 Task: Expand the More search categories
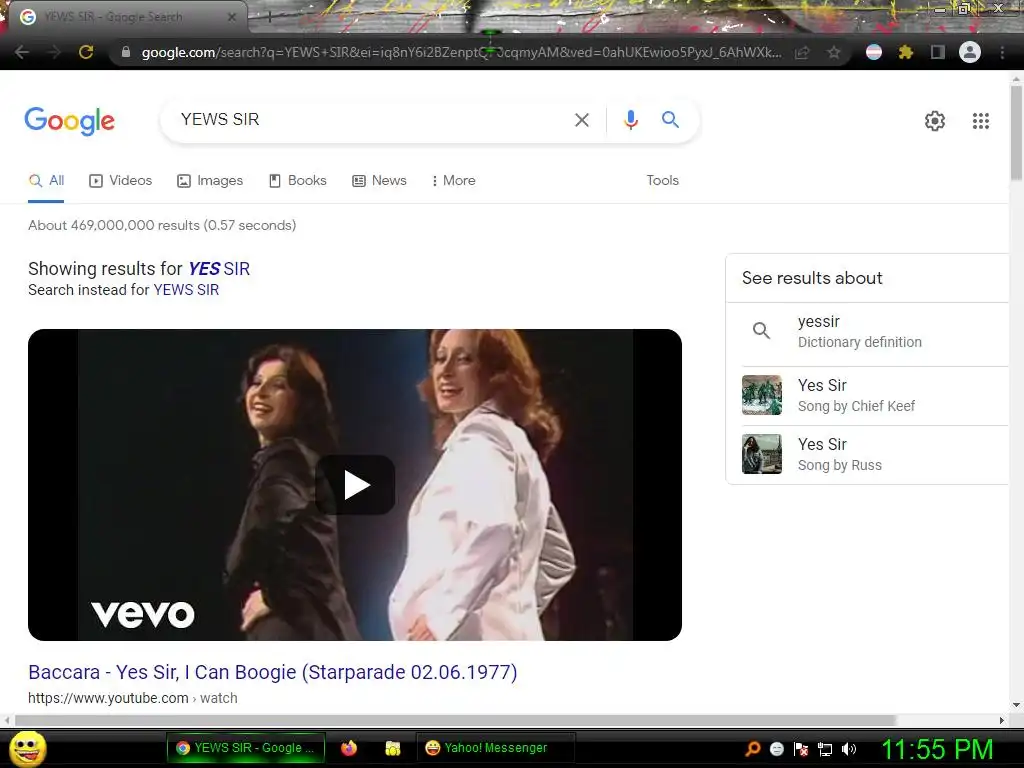point(453,181)
